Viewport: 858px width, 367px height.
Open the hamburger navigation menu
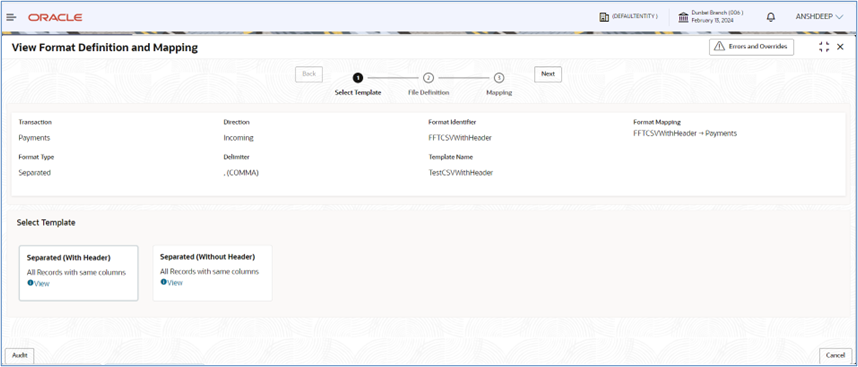[11, 18]
